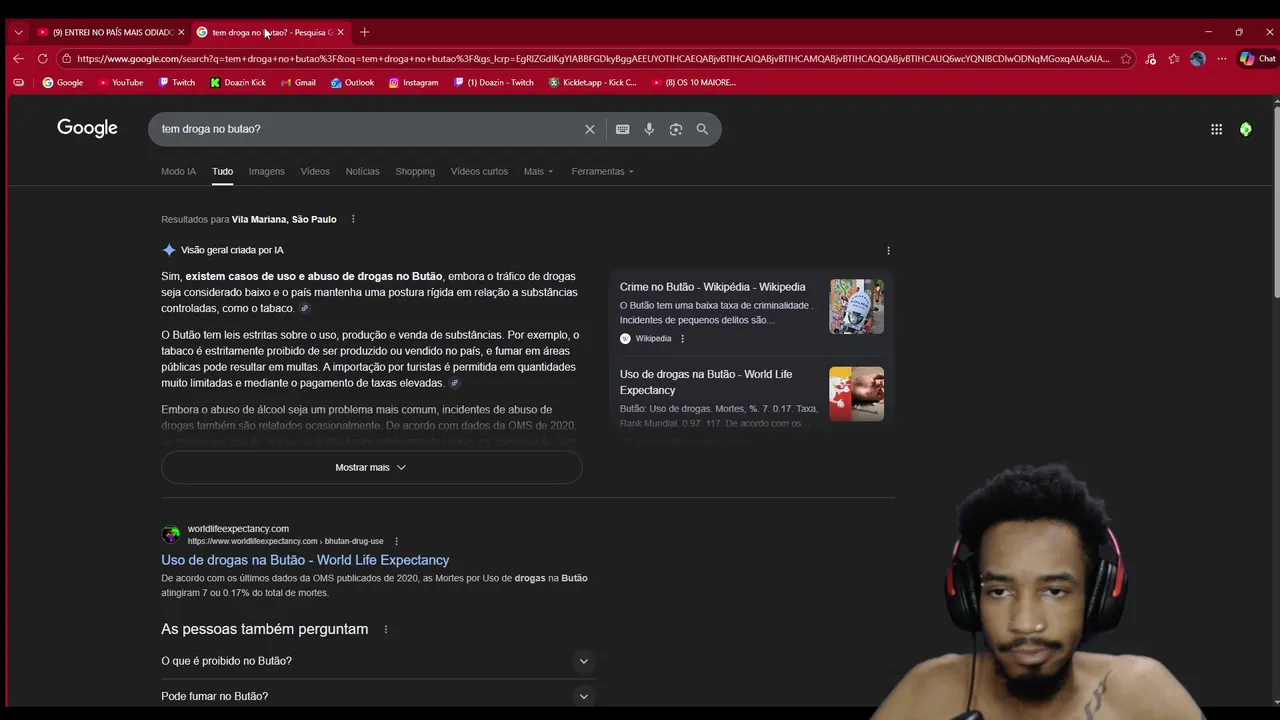Open the Google account avatar
This screenshot has width=1280, height=720.
(1245, 129)
